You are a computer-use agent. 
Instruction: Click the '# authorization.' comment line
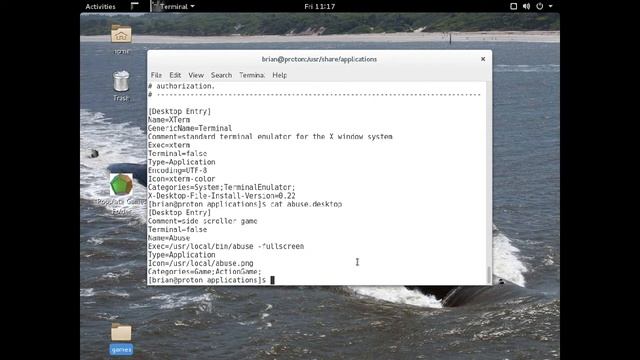(x=181, y=86)
